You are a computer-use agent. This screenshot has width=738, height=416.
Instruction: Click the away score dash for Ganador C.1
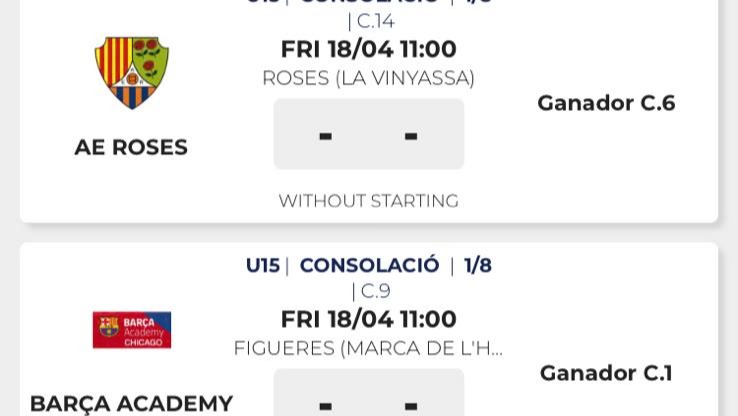click(x=411, y=405)
